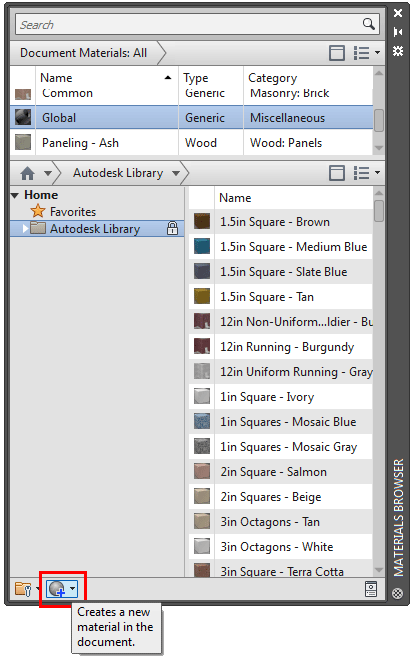
Task: Click the auto-hide palette icon
Action: 398,32
